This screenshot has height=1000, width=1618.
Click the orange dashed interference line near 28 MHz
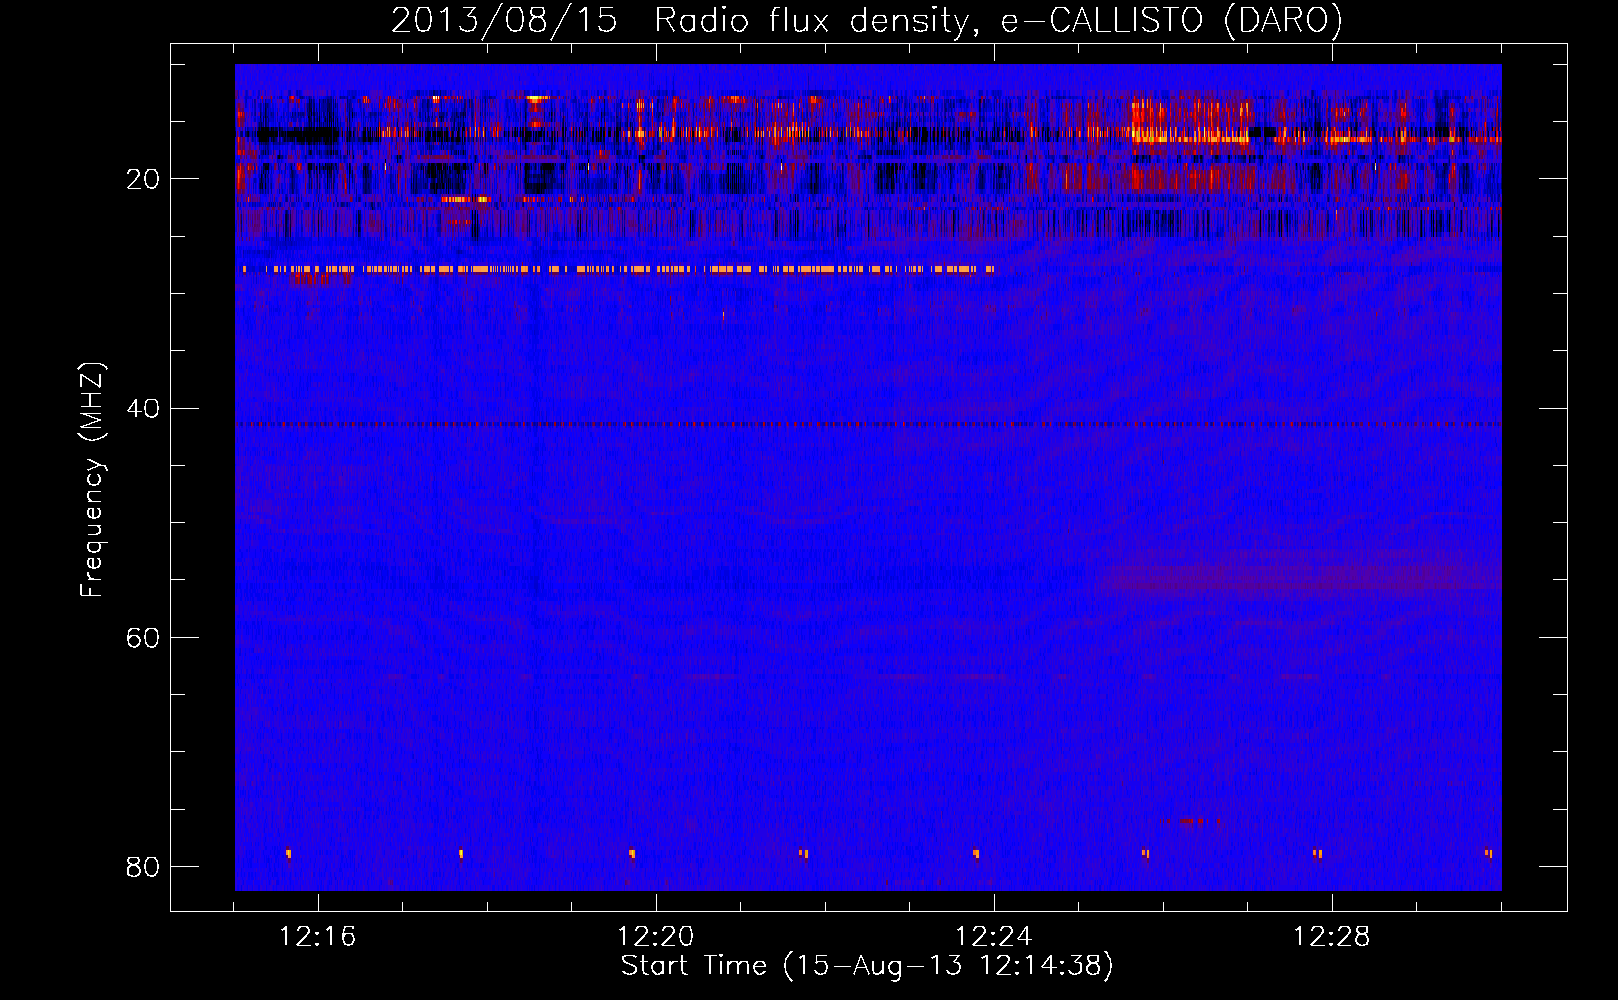(x=618, y=269)
